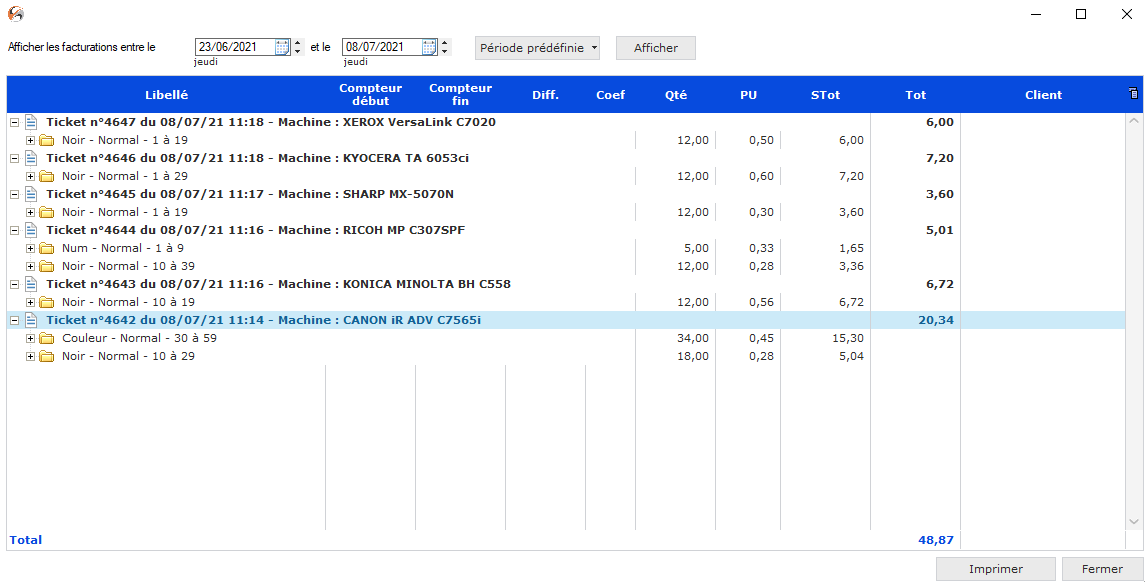Collapse Ticket n°4644 RICOH MP C307SPF row
This screenshot has width=1145, height=582.
[x=14, y=231]
